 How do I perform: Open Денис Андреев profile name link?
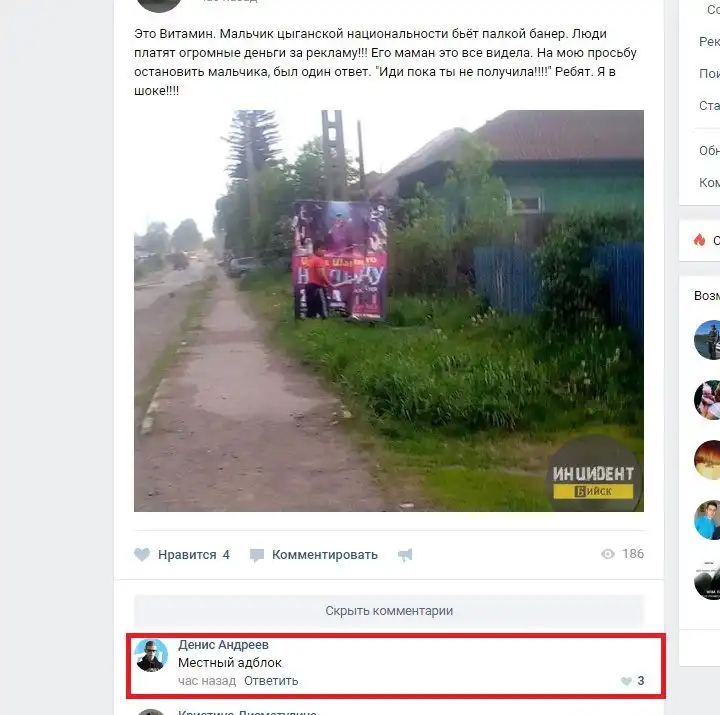pyautogui.click(x=223, y=645)
